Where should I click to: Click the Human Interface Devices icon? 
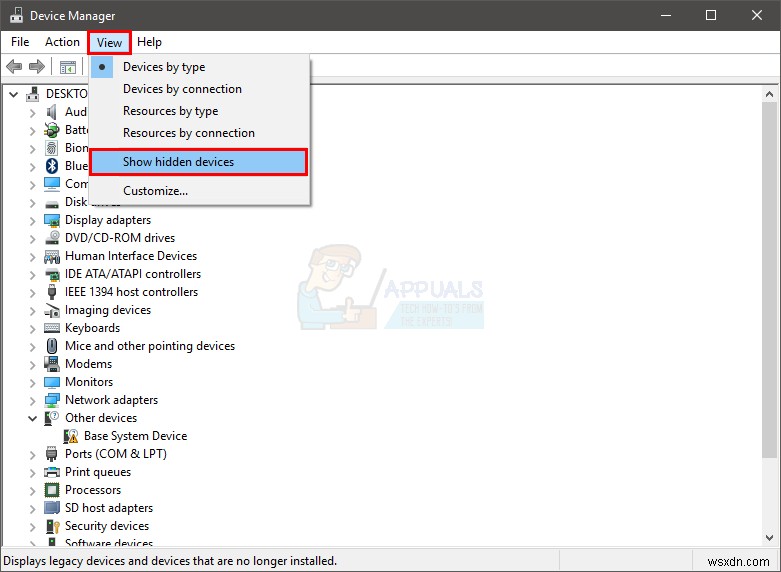point(52,256)
